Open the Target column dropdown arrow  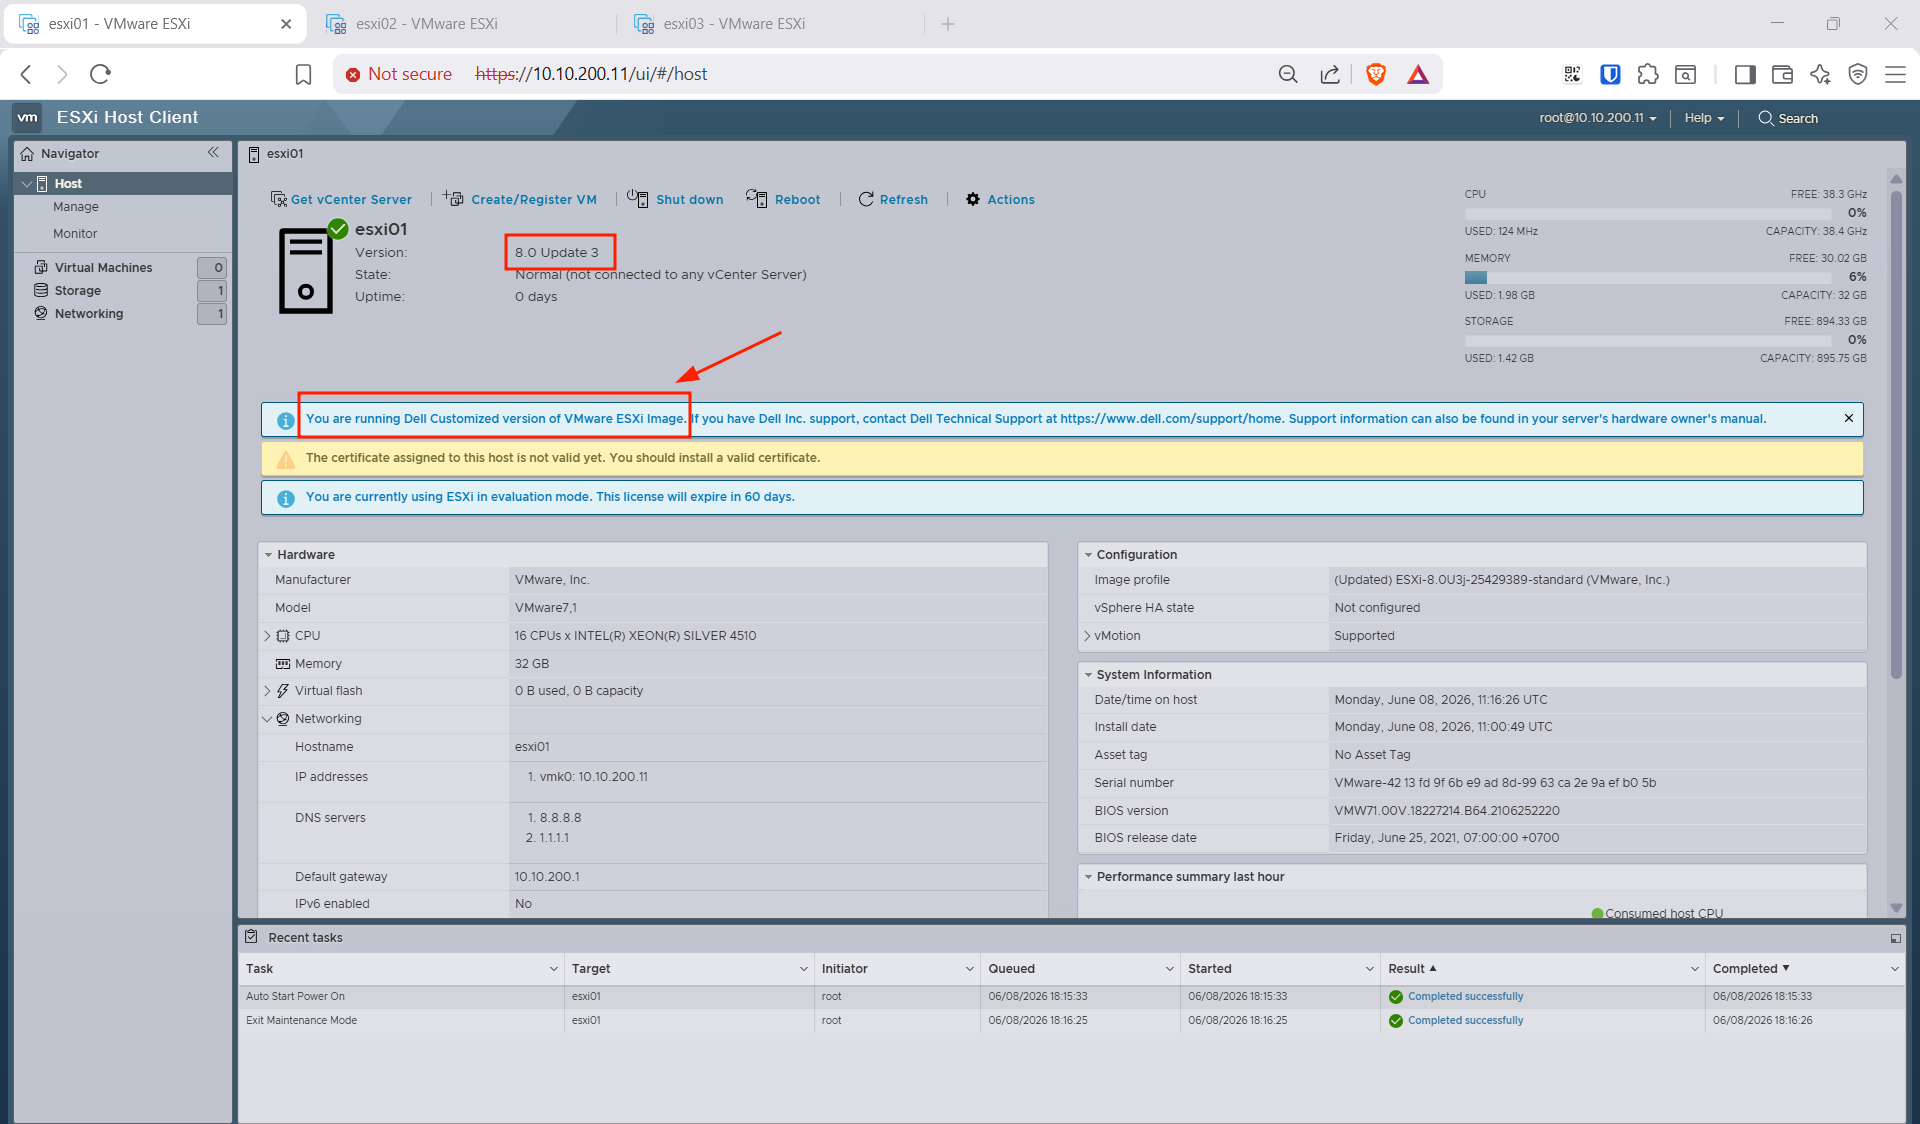804,969
